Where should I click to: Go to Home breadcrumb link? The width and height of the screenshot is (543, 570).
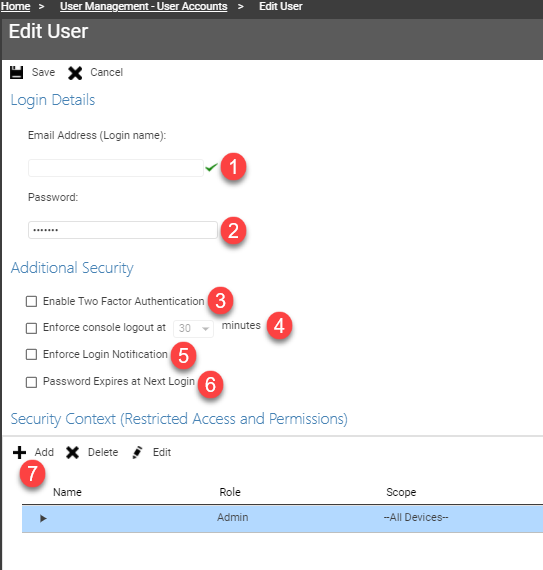(15, 7)
